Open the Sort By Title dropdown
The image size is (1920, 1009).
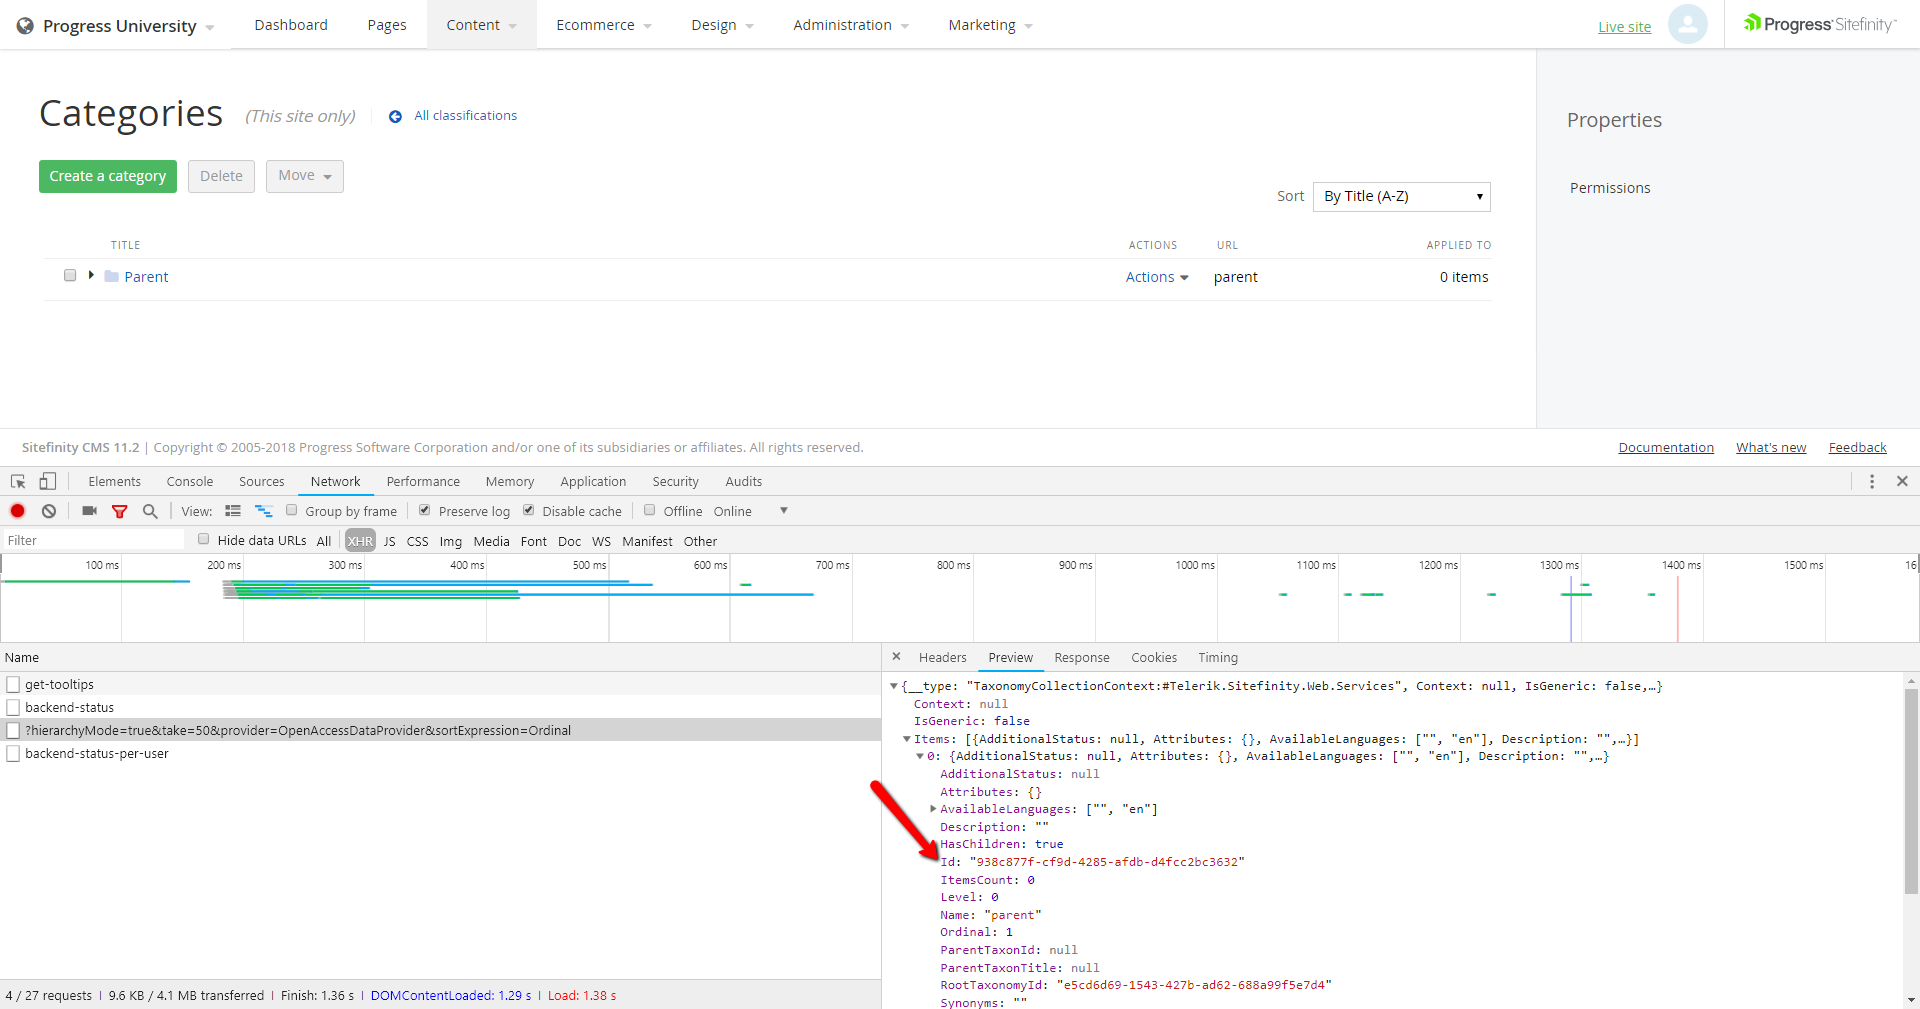point(1401,197)
